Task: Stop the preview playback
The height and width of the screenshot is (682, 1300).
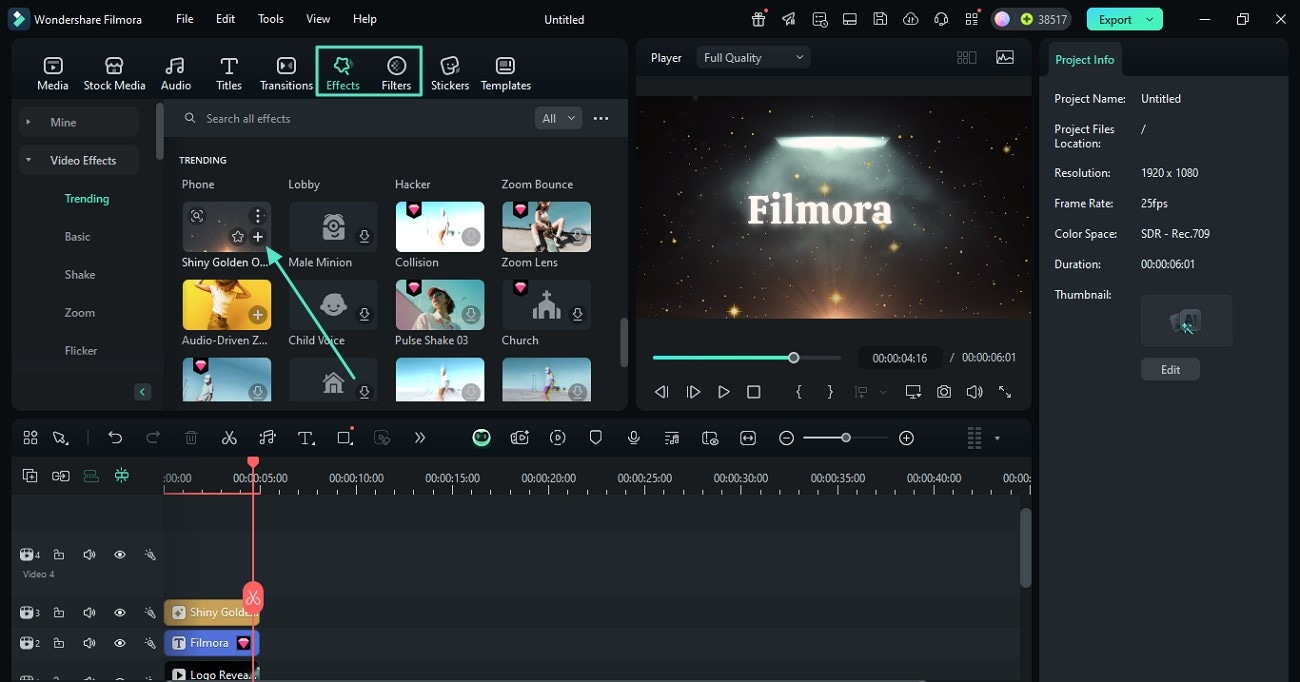Action: [x=754, y=392]
